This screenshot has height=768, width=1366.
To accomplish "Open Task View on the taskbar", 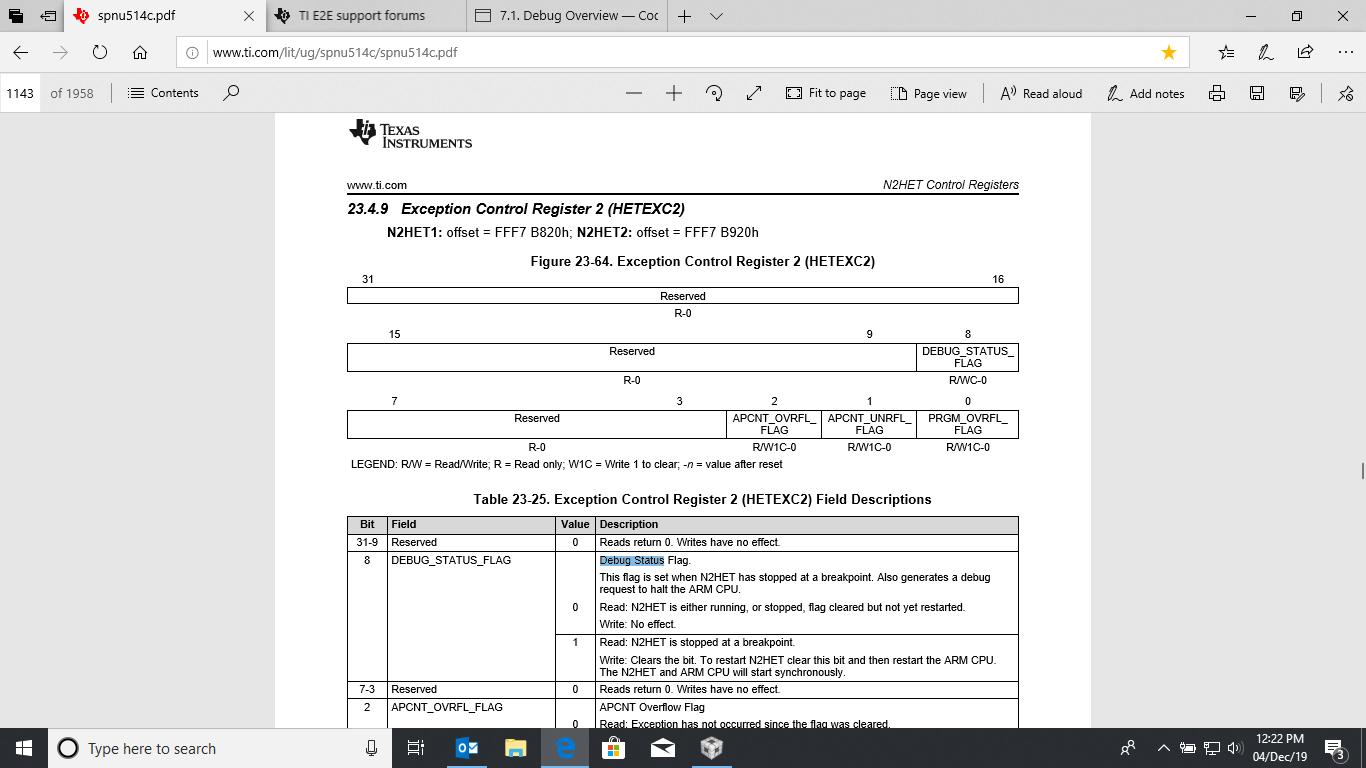I will click(x=417, y=748).
